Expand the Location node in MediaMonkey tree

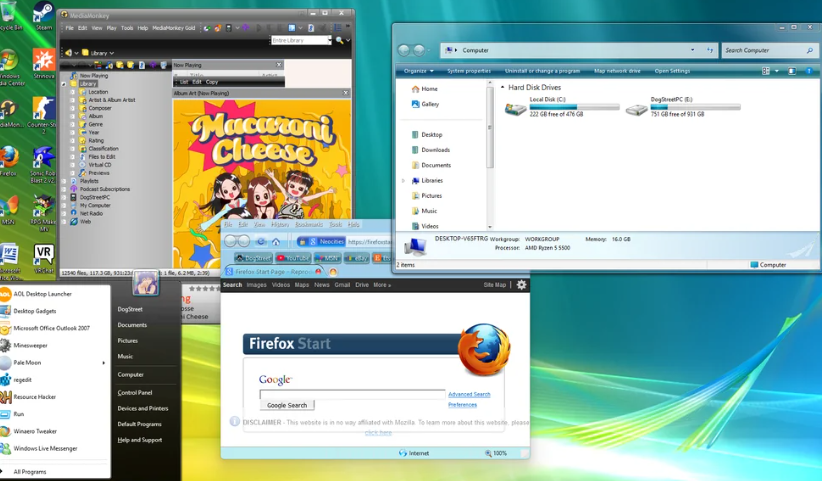pyautogui.click(x=72, y=92)
